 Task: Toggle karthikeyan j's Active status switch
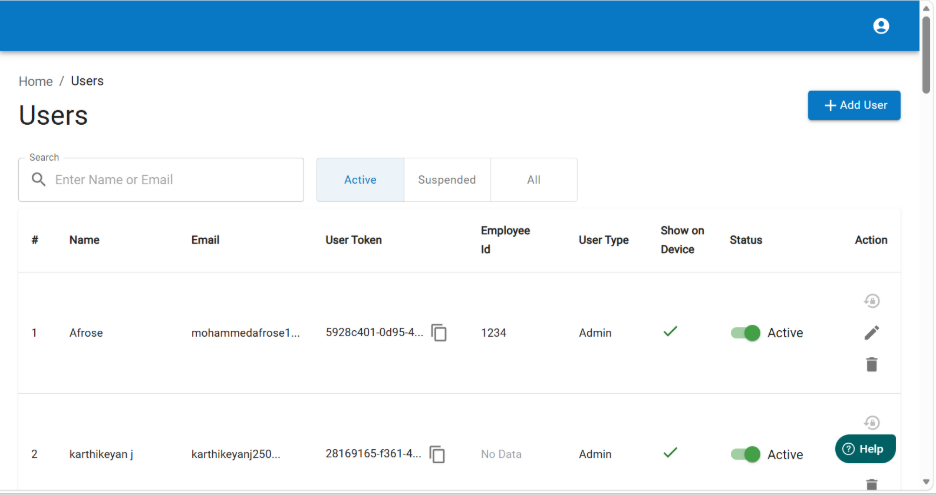point(746,454)
